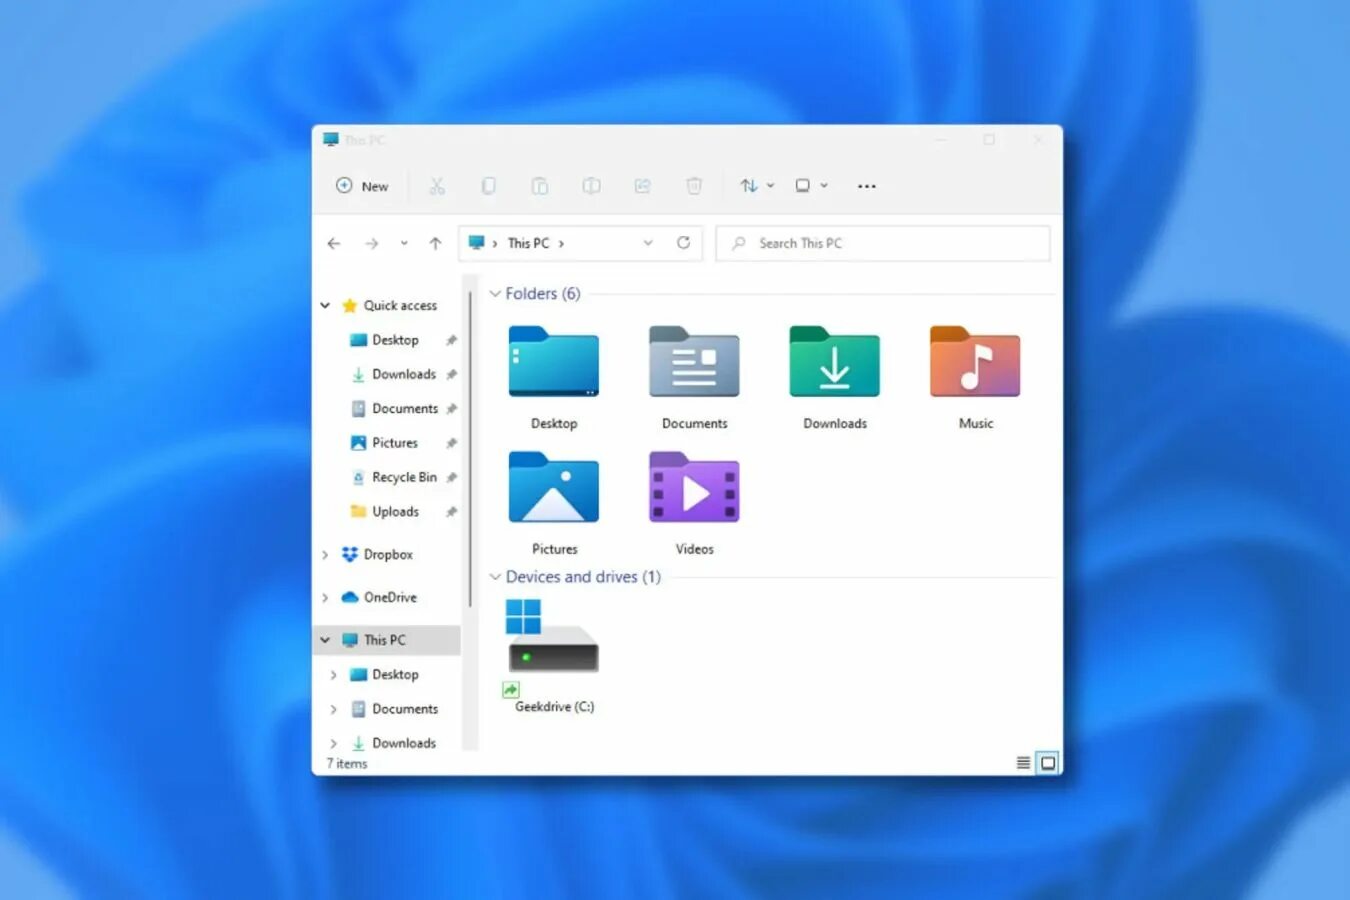
Task: Click the pin icon next to Uploads
Action: click(452, 511)
